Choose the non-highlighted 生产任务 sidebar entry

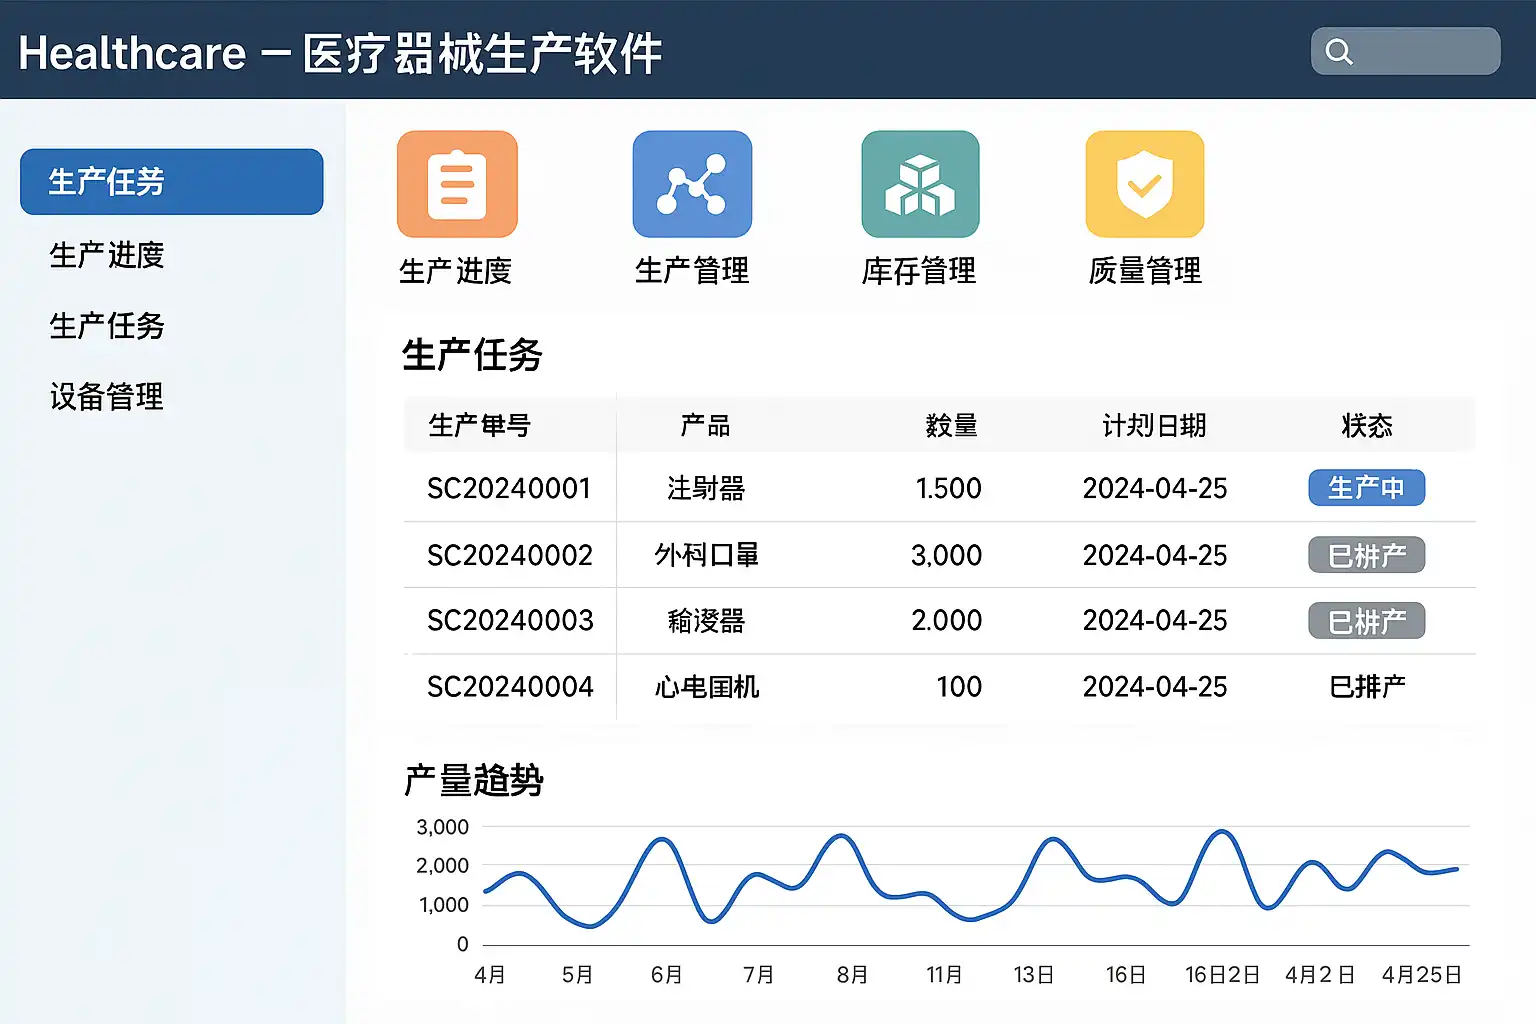[x=107, y=326]
